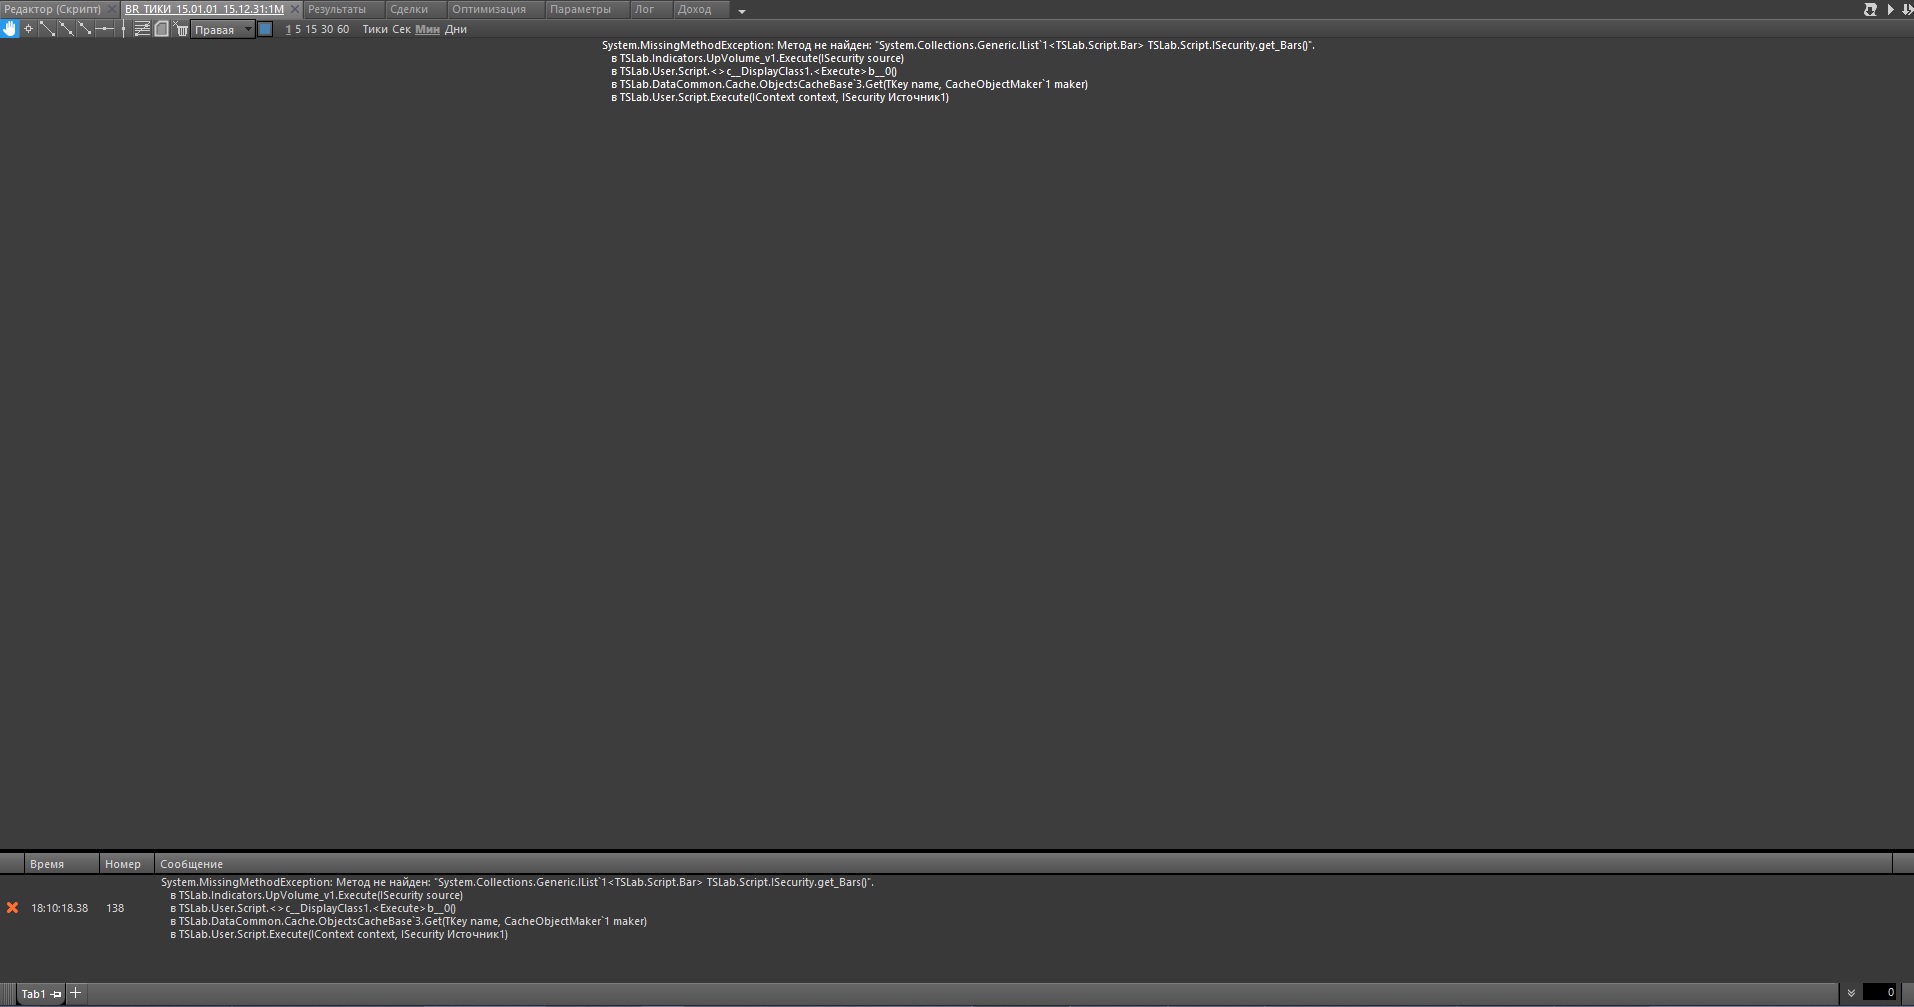Set chart interval to 5
This screenshot has height=1007, width=1914.
click(298, 30)
